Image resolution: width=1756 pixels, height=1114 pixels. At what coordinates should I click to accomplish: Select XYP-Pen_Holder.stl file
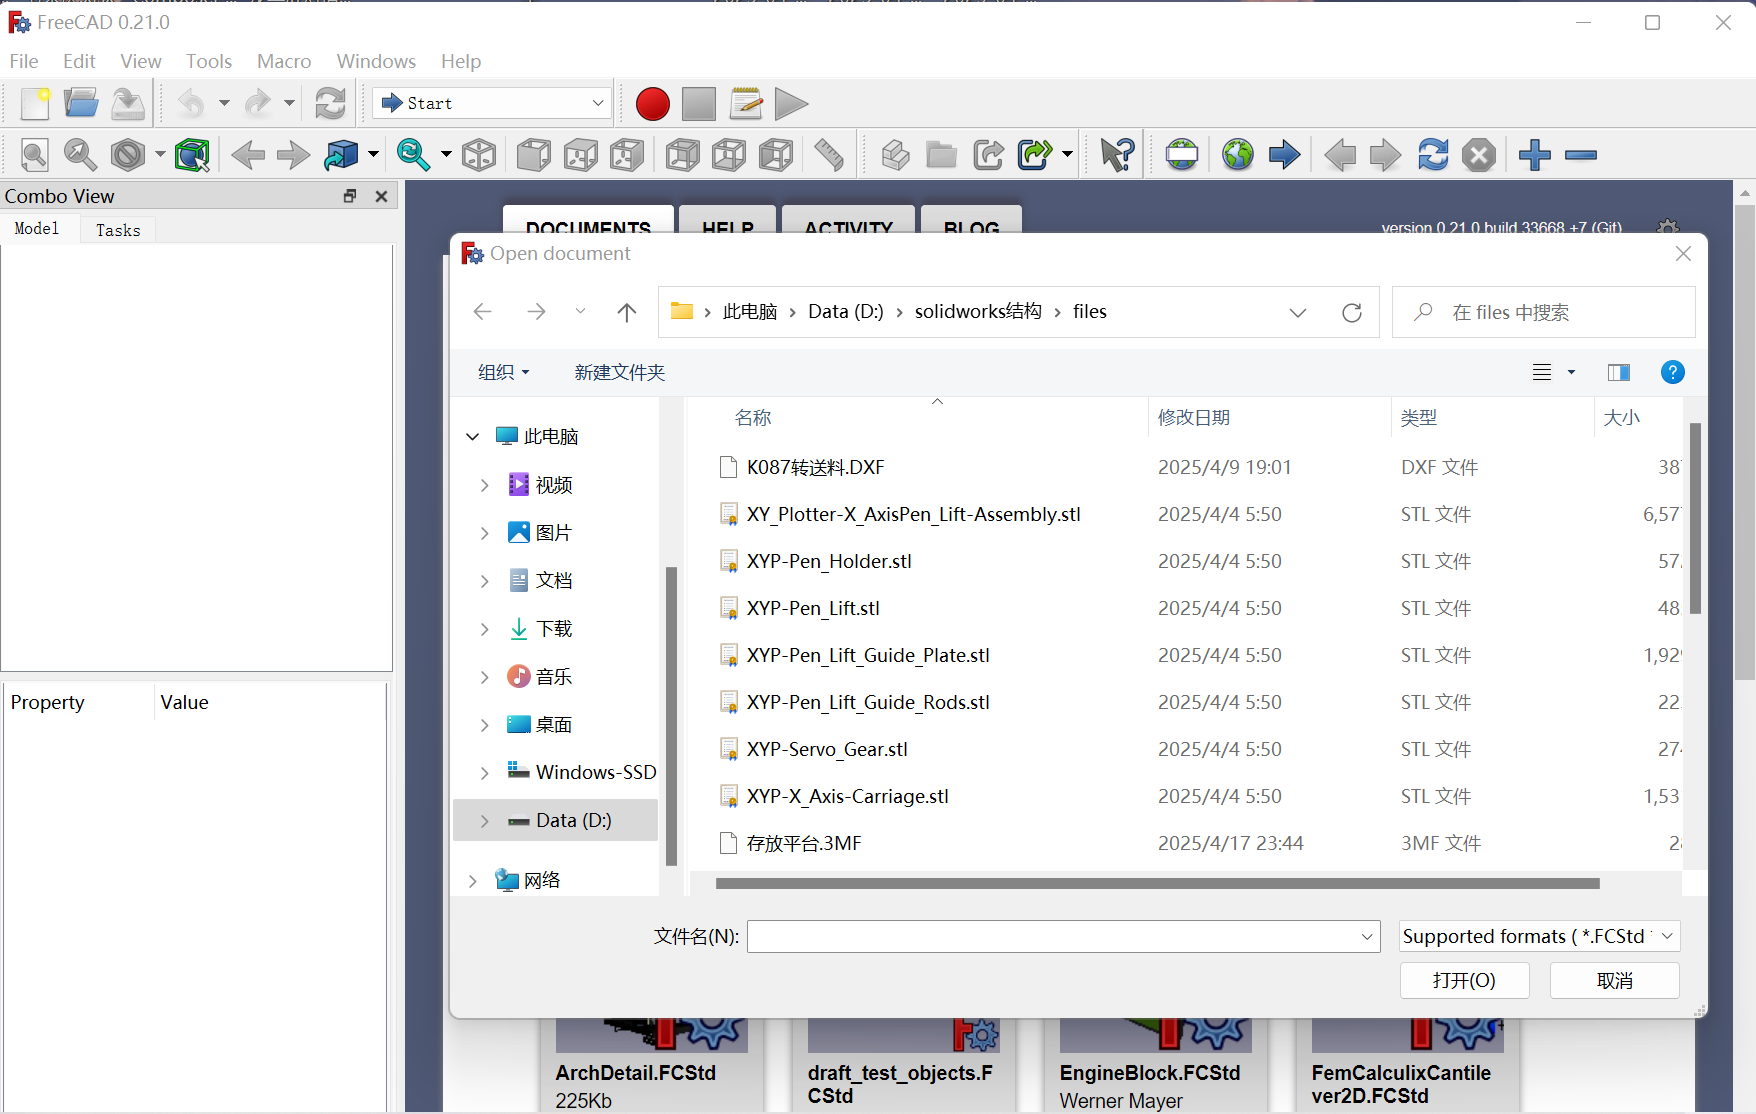[x=829, y=561]
